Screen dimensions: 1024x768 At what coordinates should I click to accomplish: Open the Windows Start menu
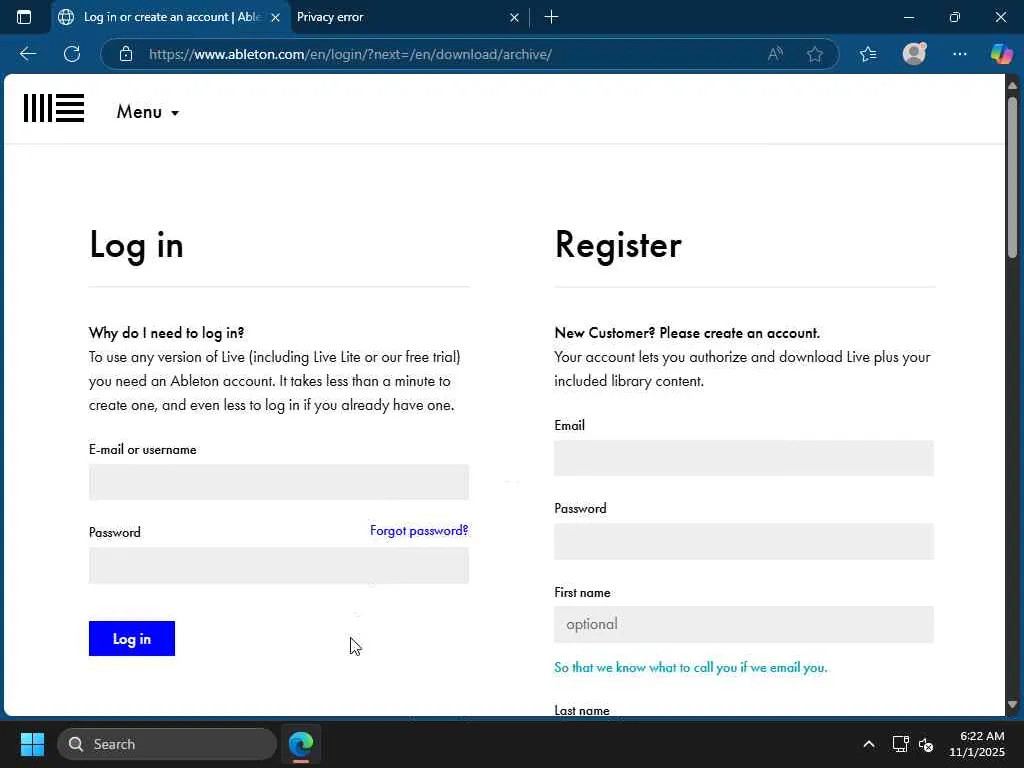point(32,744)
